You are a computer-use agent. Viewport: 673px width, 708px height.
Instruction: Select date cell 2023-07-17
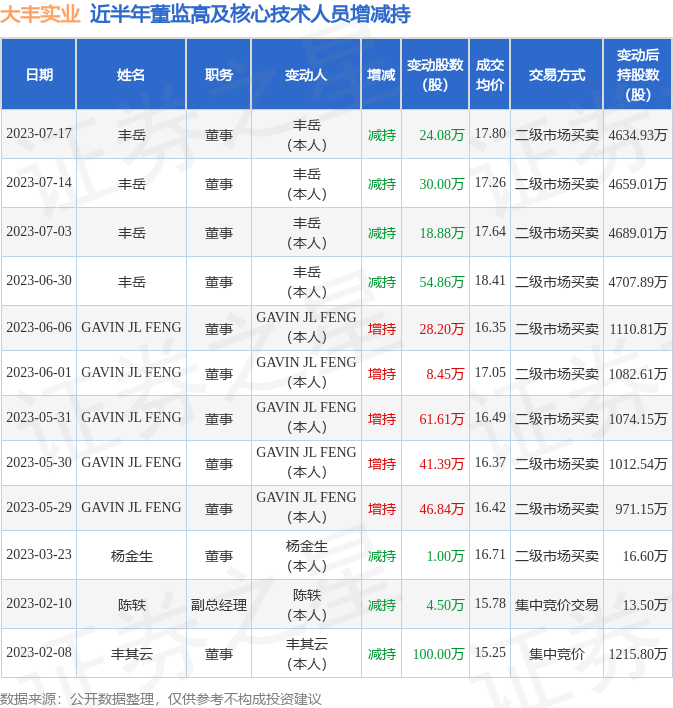point(39,134)
